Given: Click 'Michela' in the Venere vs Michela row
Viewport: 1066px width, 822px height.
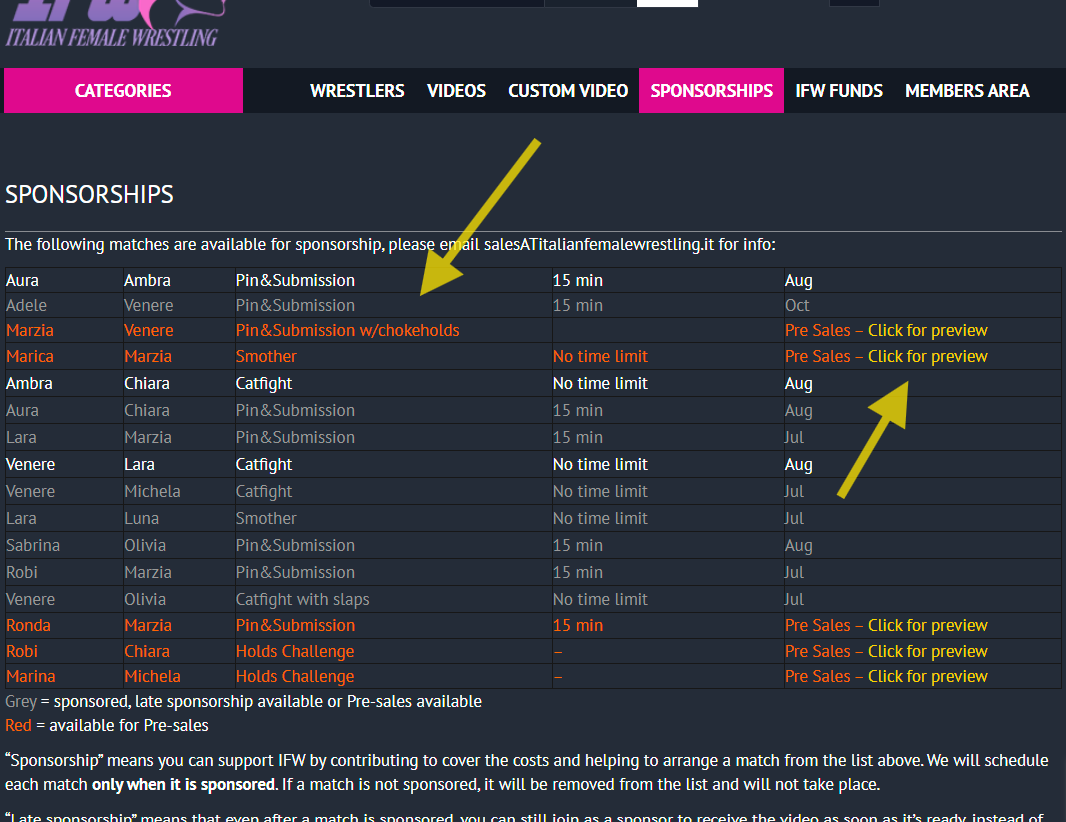Looking at the screenshot, I should pos(152,492).
